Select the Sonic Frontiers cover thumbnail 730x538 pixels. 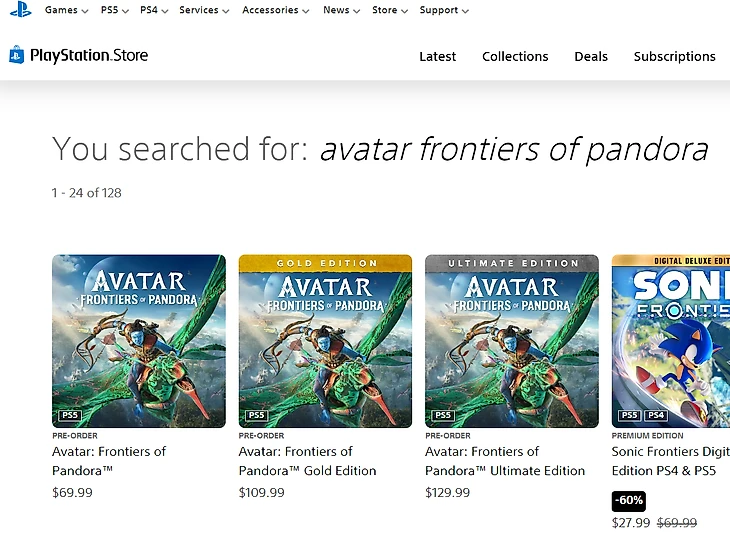(670, 340)
